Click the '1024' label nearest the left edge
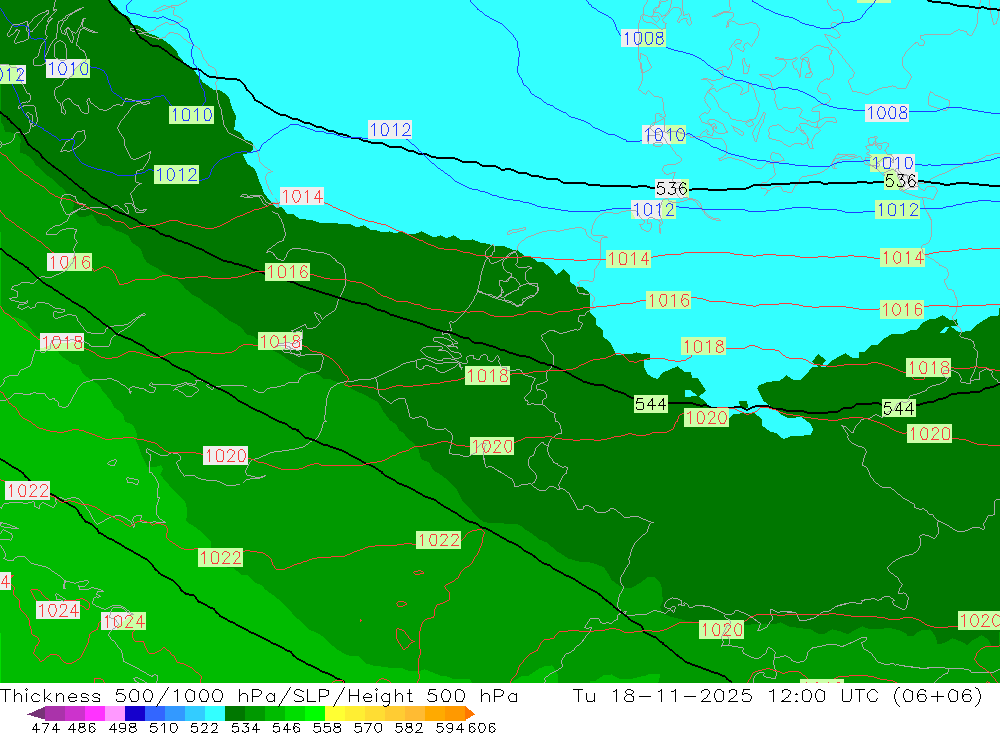The image size is (1000, 733). 58,610
